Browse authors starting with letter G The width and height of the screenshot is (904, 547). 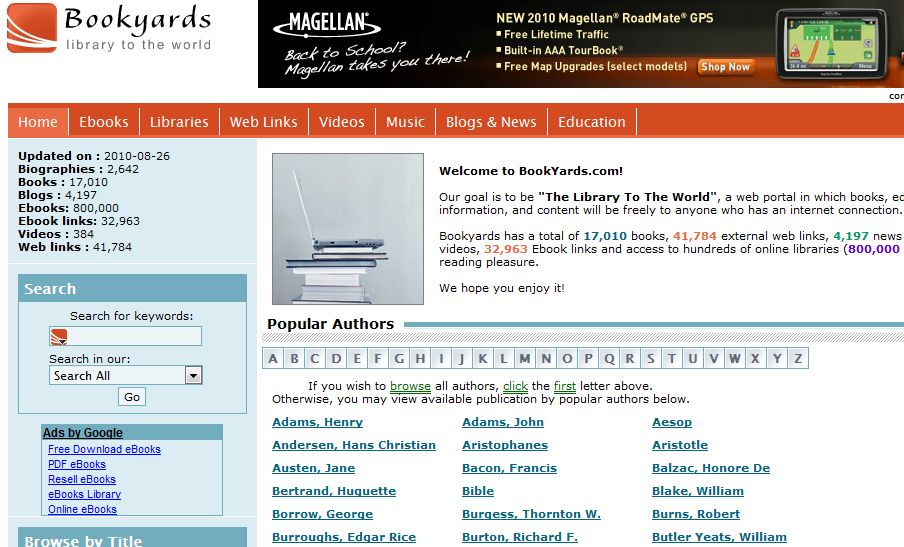(x=399, y=358)
